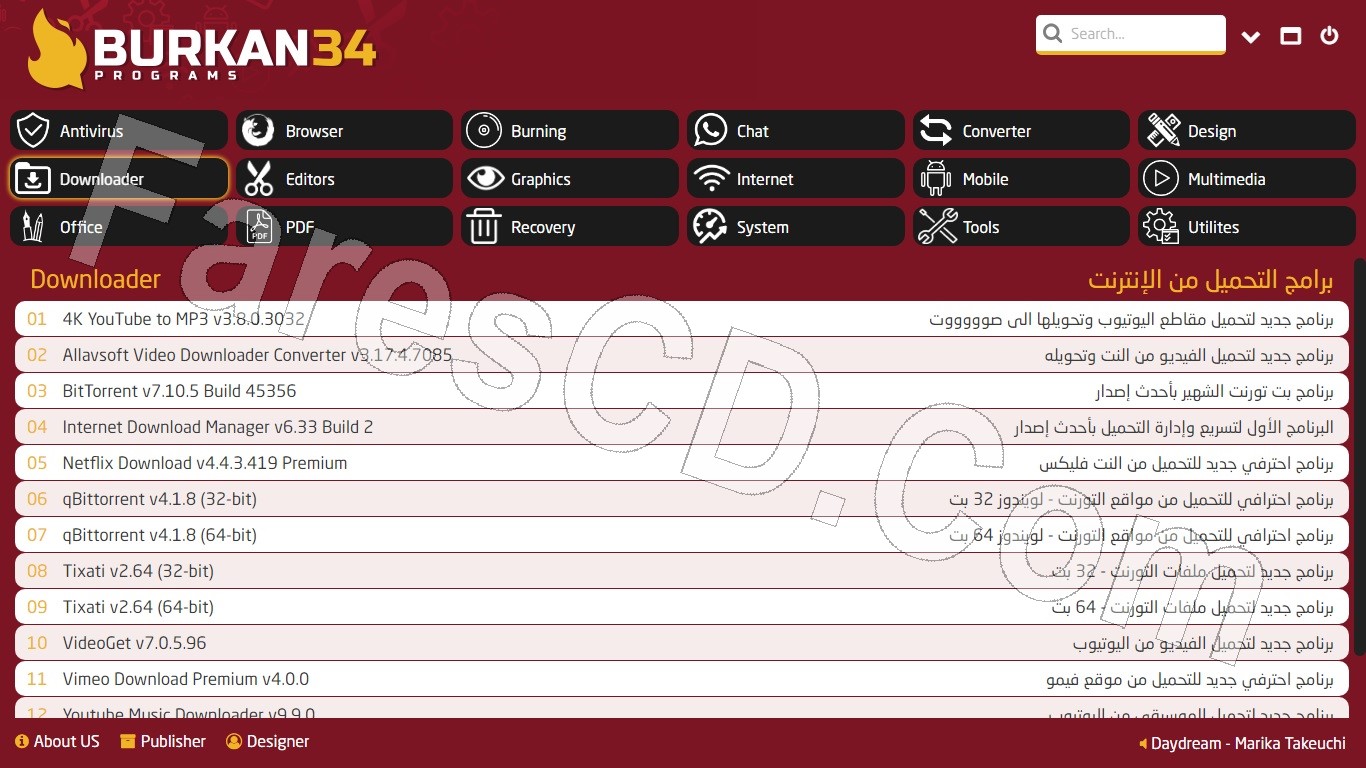Viewport: 1366px width, 768px height.
Task: Click the program list vertical scrollbar
Action: click(1359, 456)
